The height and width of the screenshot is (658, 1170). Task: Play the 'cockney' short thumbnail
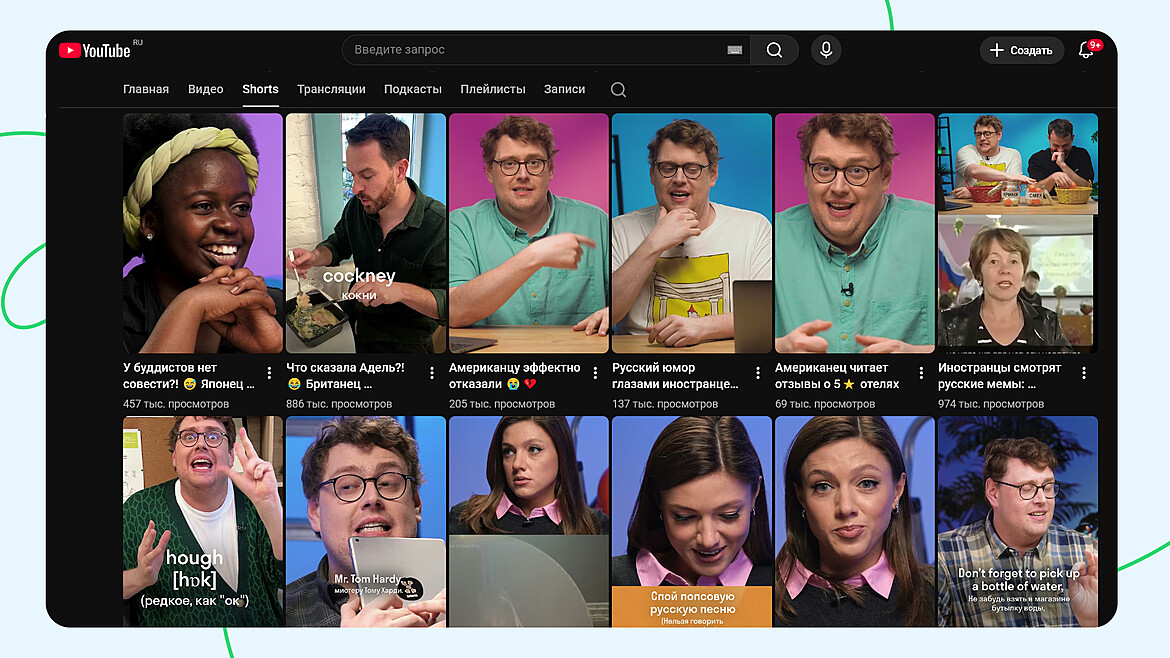click(x=366, y=232)
